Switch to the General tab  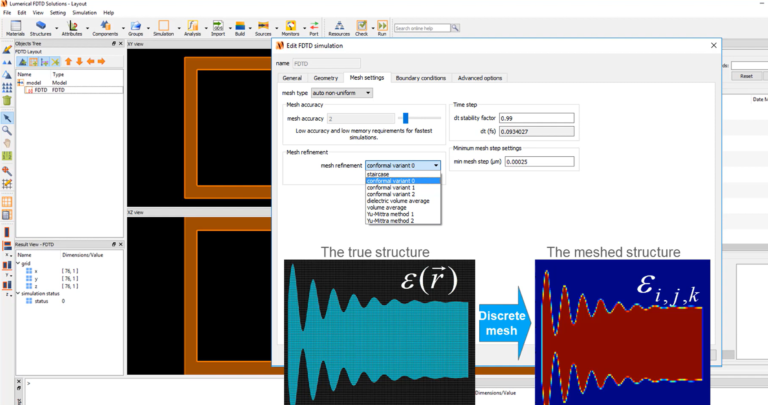click(x=292, y=78)
